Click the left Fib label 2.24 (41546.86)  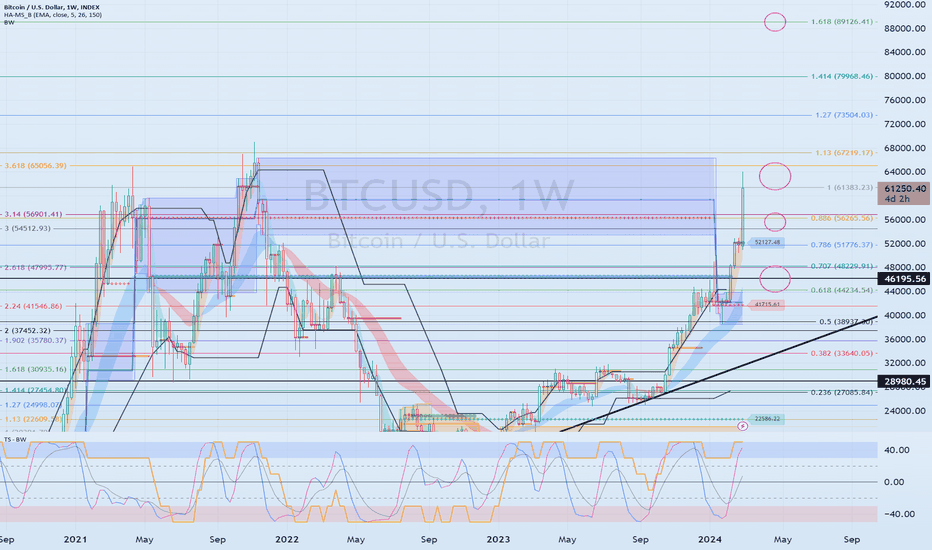pos(33,306)
